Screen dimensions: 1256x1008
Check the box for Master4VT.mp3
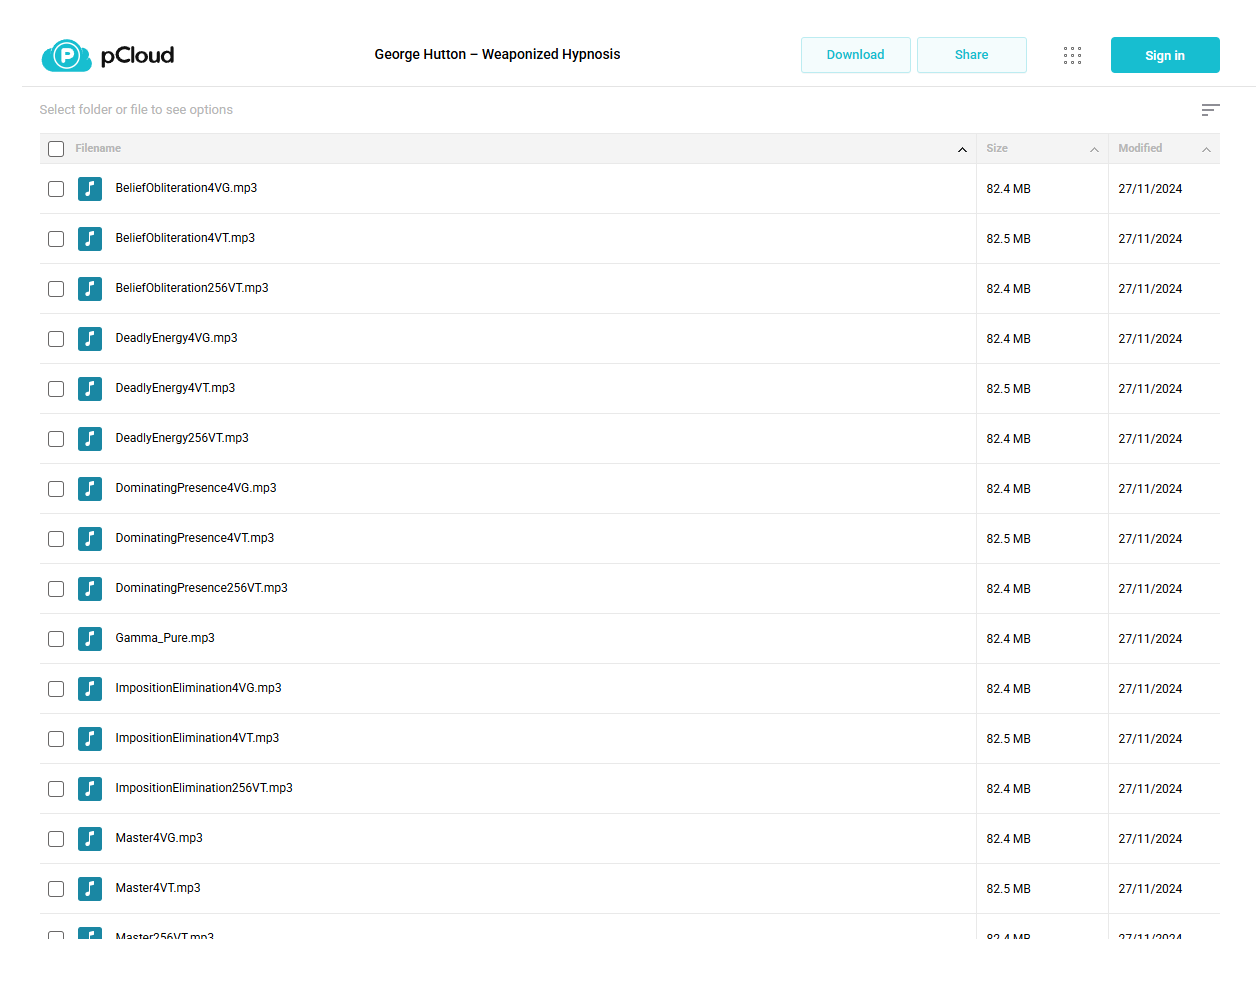(x=56, y=889)
